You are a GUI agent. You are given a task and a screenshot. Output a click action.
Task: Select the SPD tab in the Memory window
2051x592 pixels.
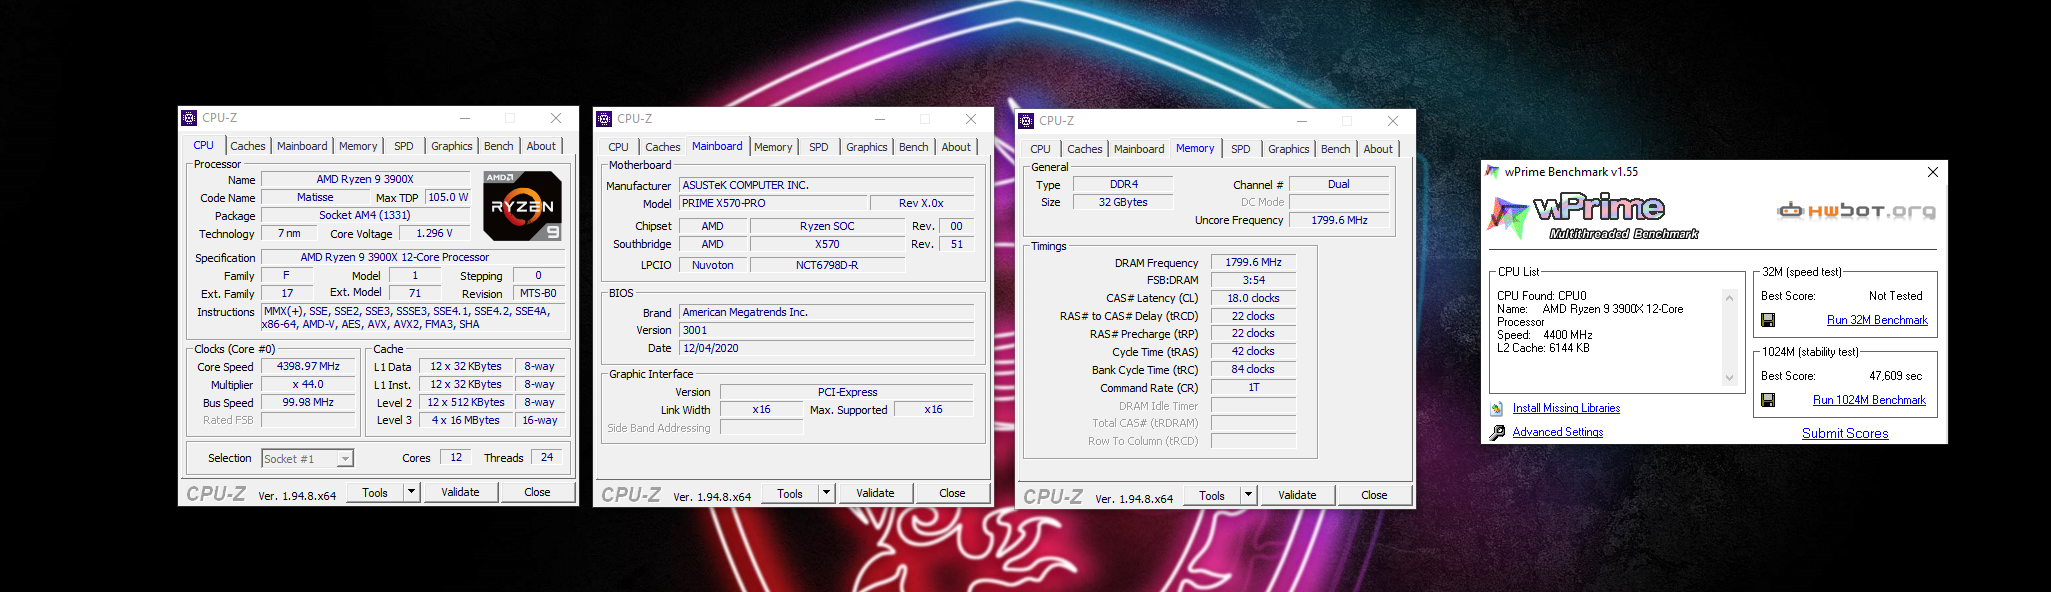(x=1241, y=149)
